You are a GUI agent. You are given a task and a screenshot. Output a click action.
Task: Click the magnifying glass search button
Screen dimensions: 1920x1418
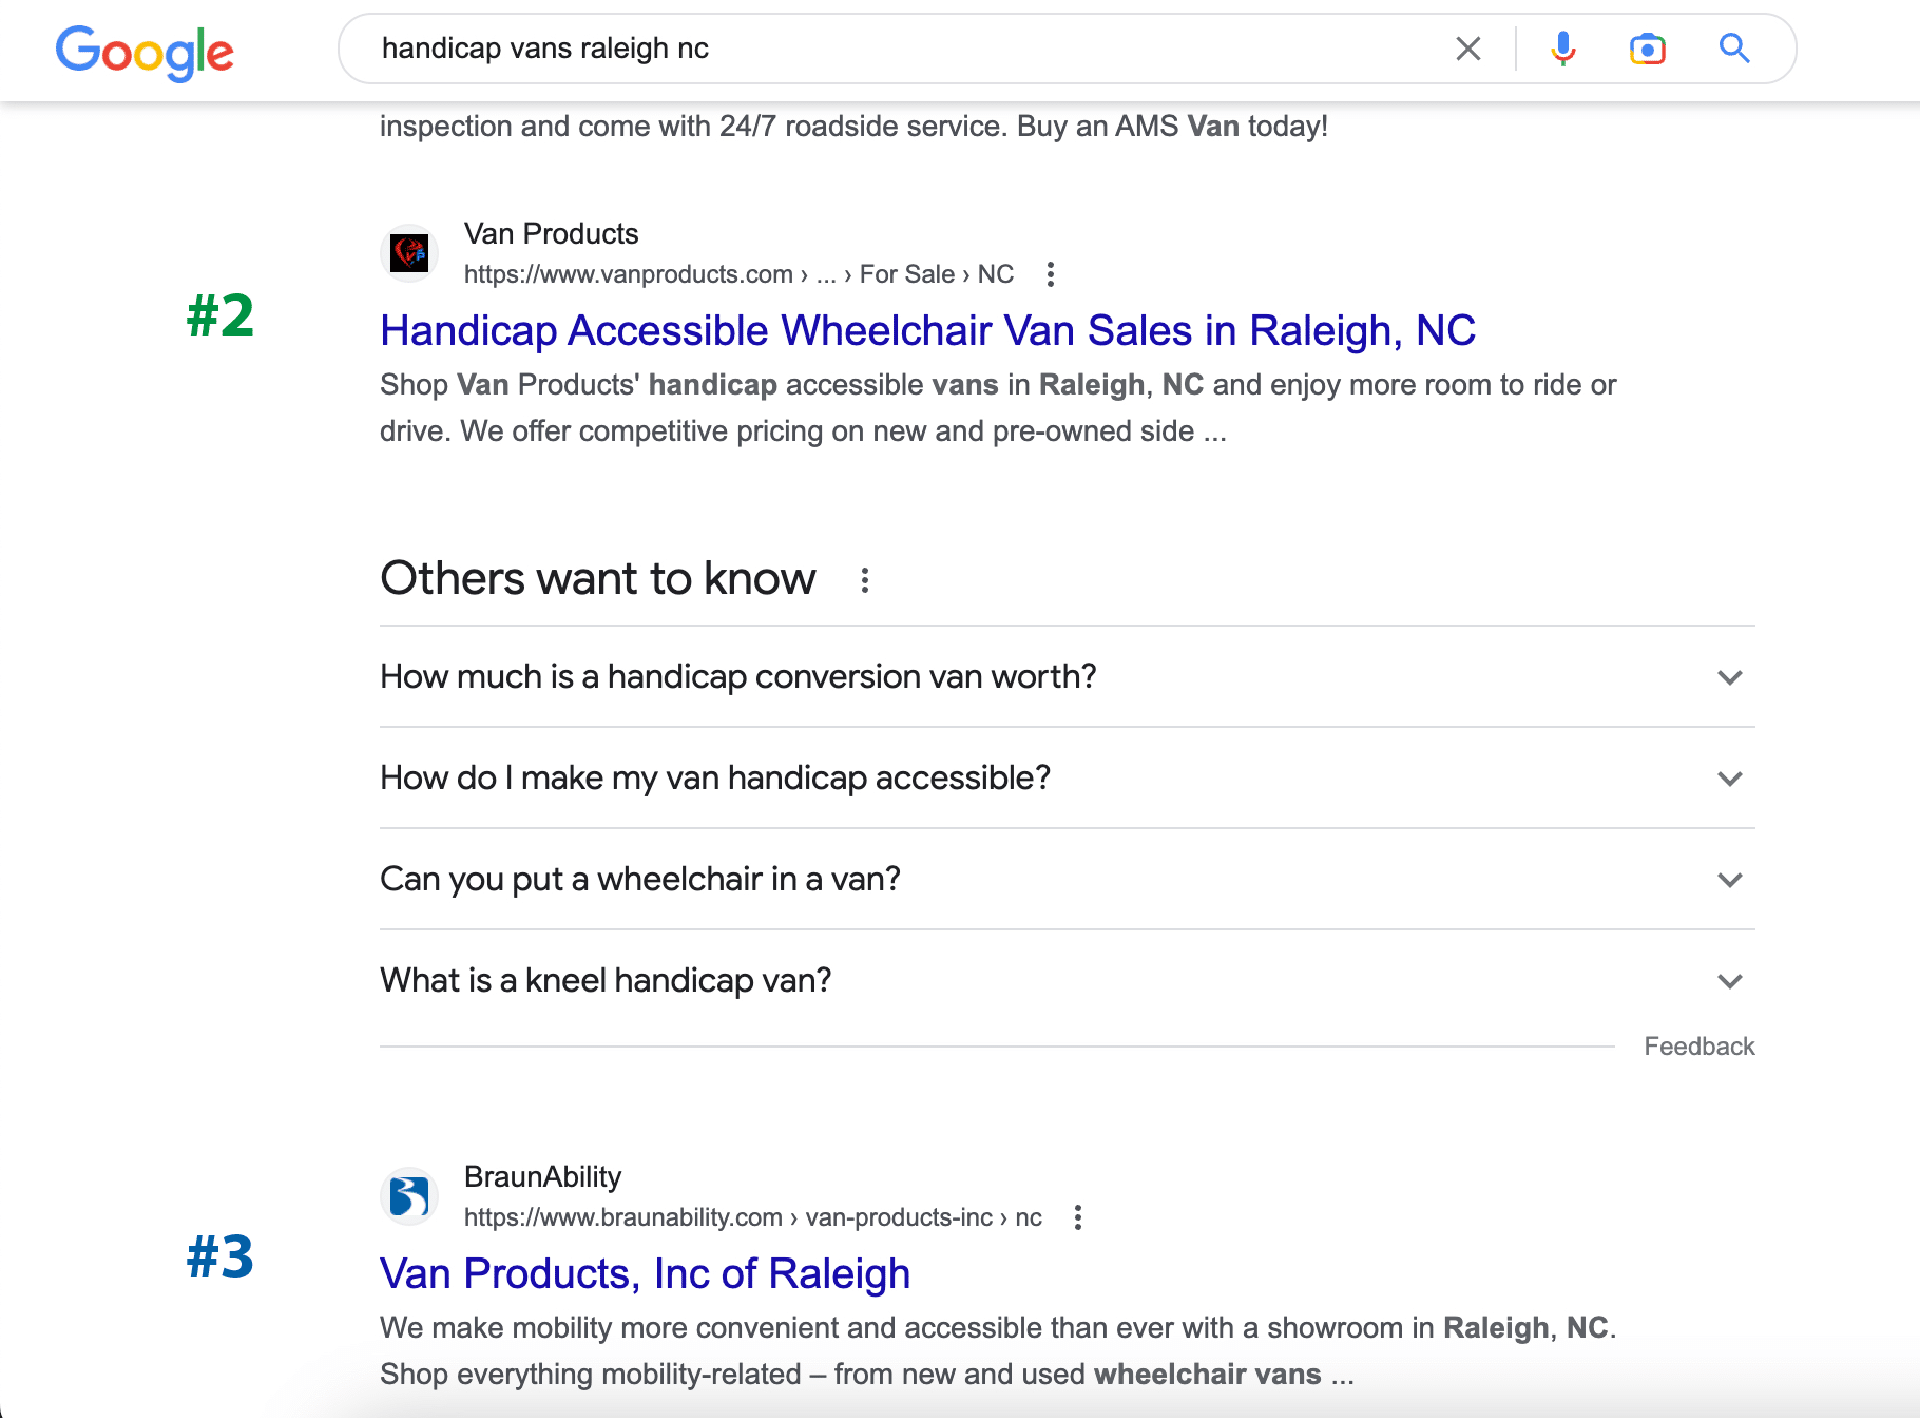tap(1734, 49)
